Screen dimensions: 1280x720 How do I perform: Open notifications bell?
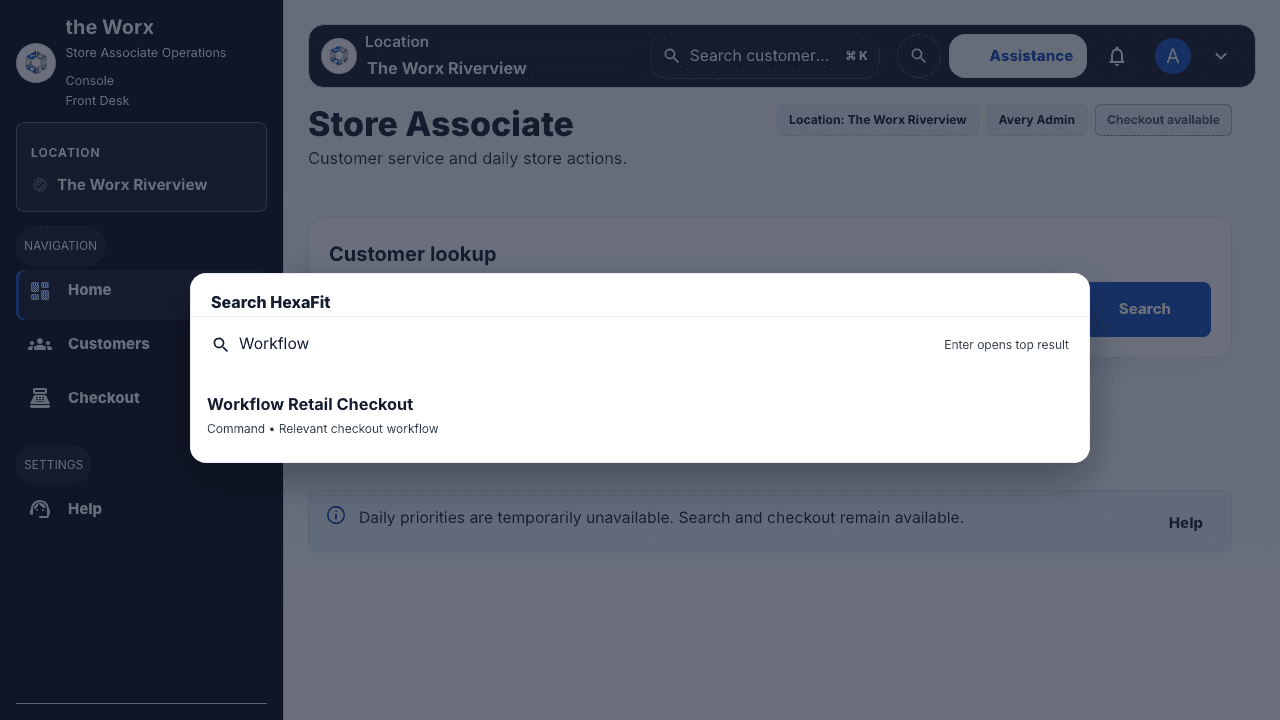point(1117,56)
